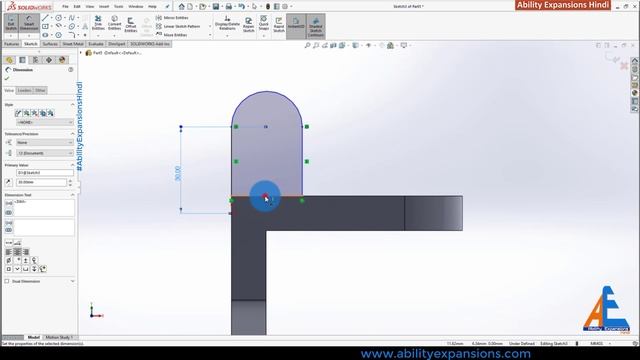
Task: Open the Insert menu
Action: pyautogui.click(x=104, y=7)
